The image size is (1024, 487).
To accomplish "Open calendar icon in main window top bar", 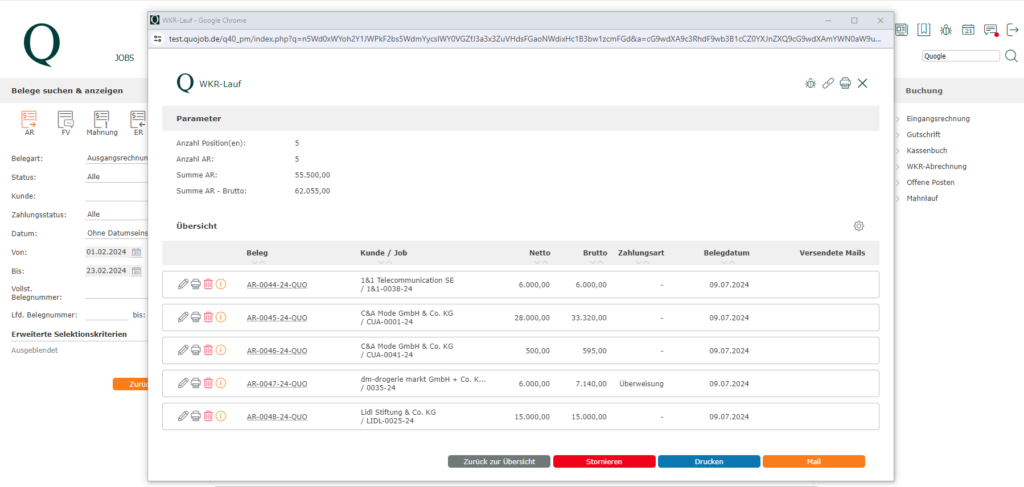I will click(x=968, y=29).
